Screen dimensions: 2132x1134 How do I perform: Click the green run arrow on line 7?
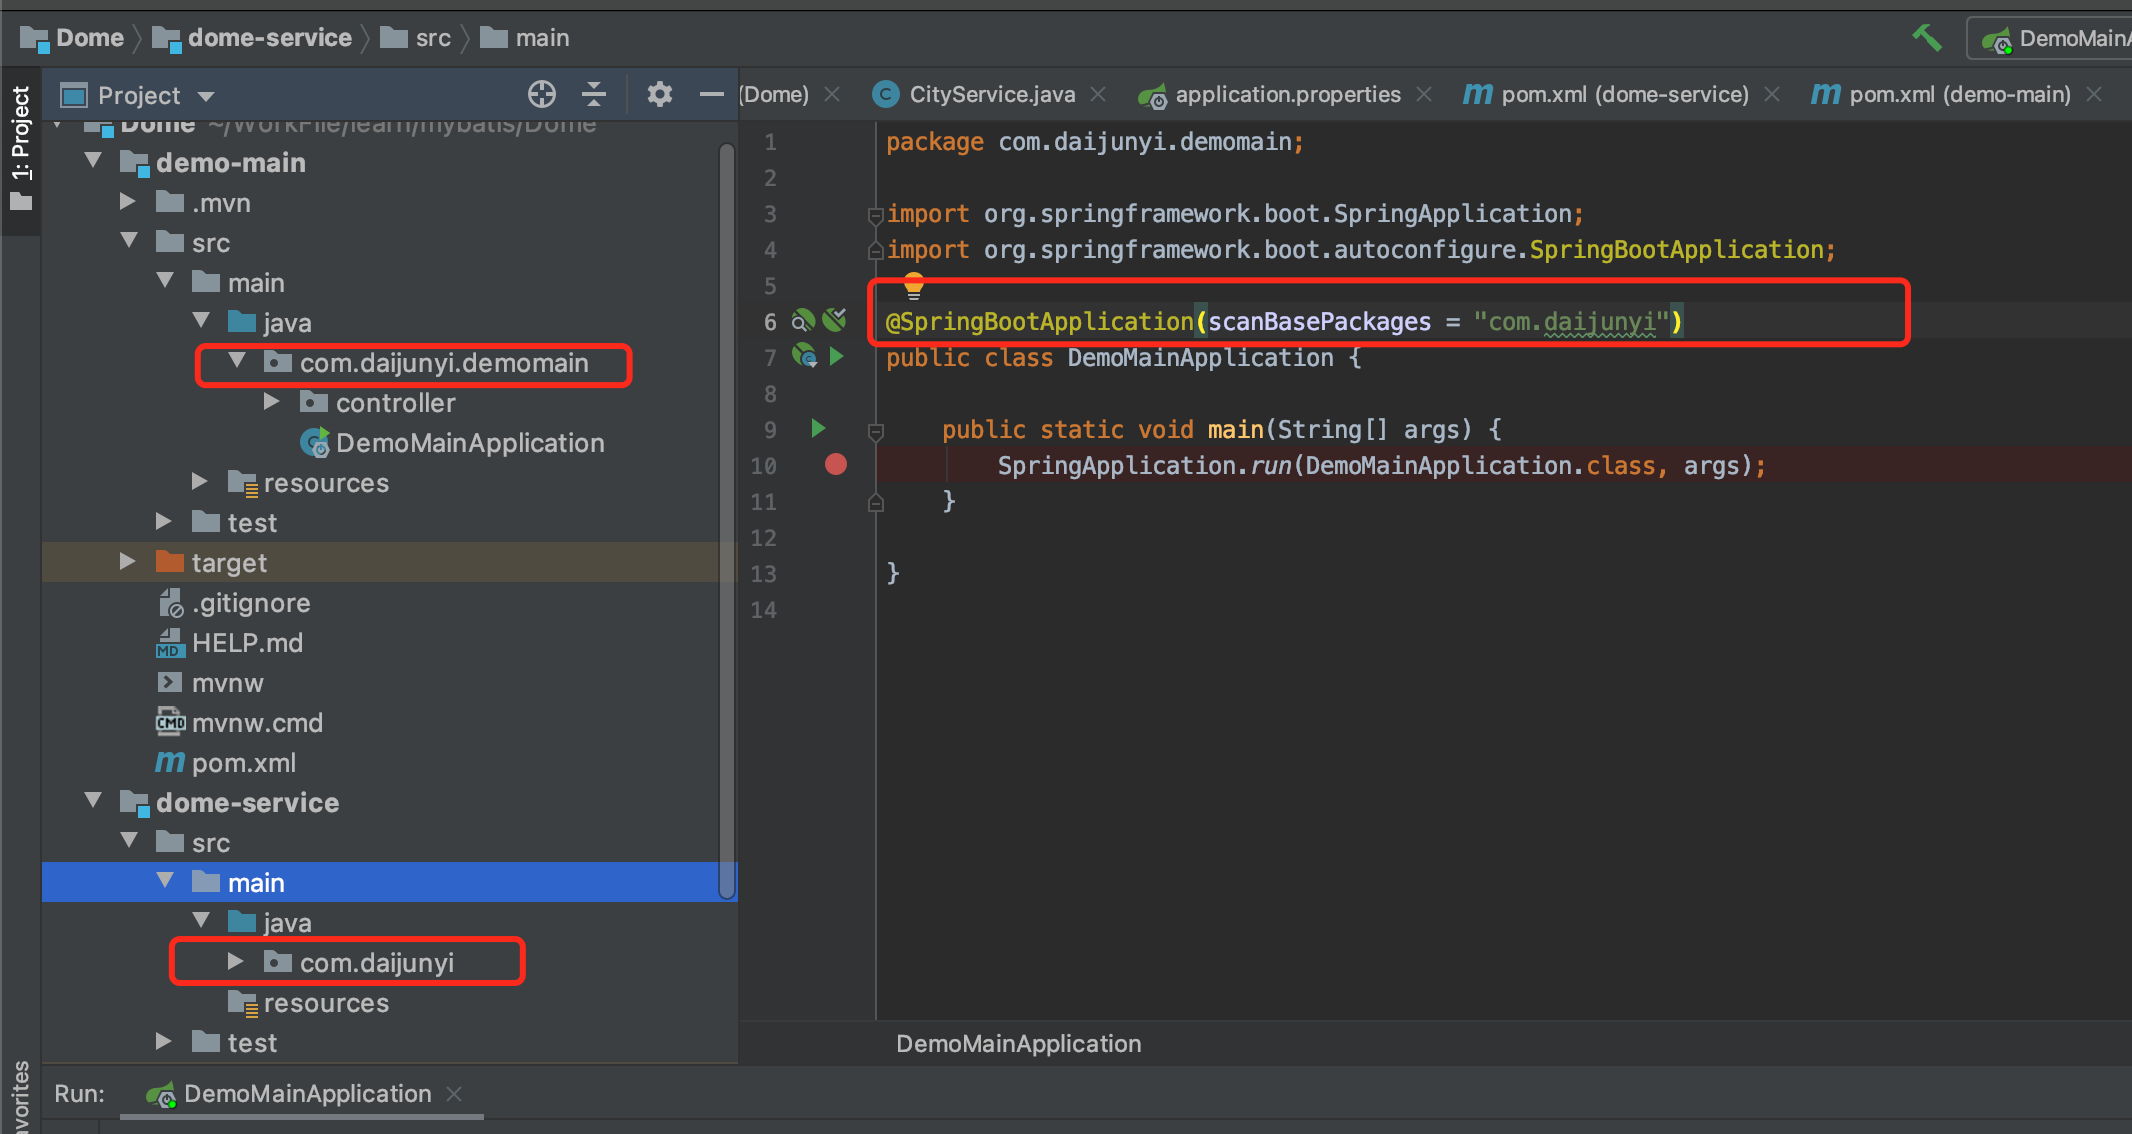837,356
